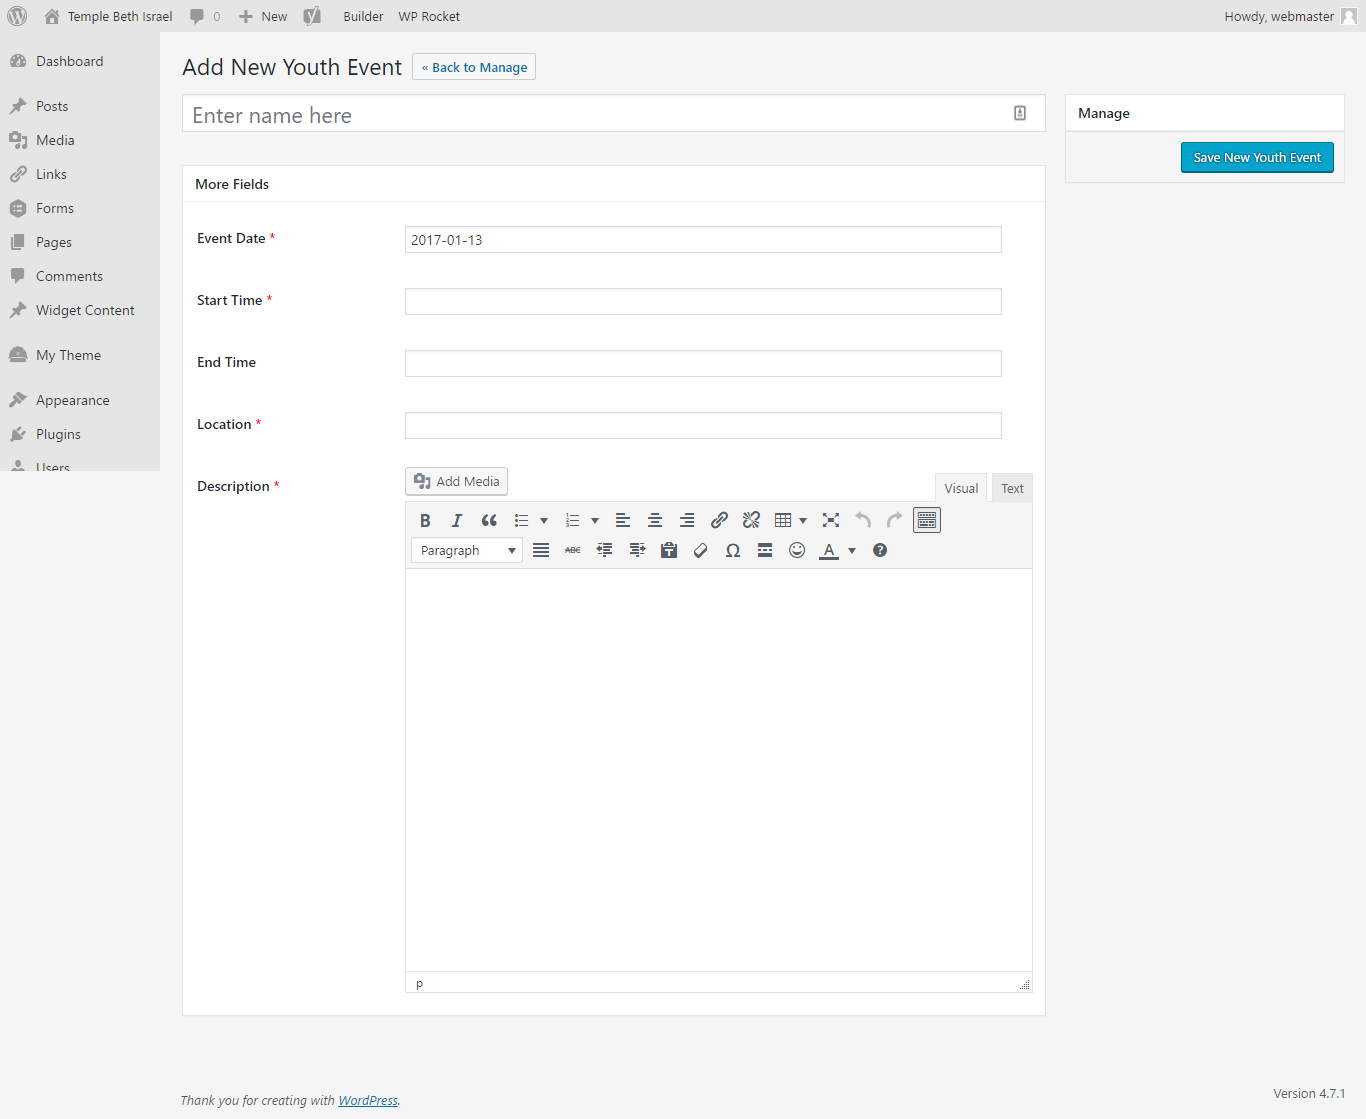Click into the Start Time field

tap(703, 301)
